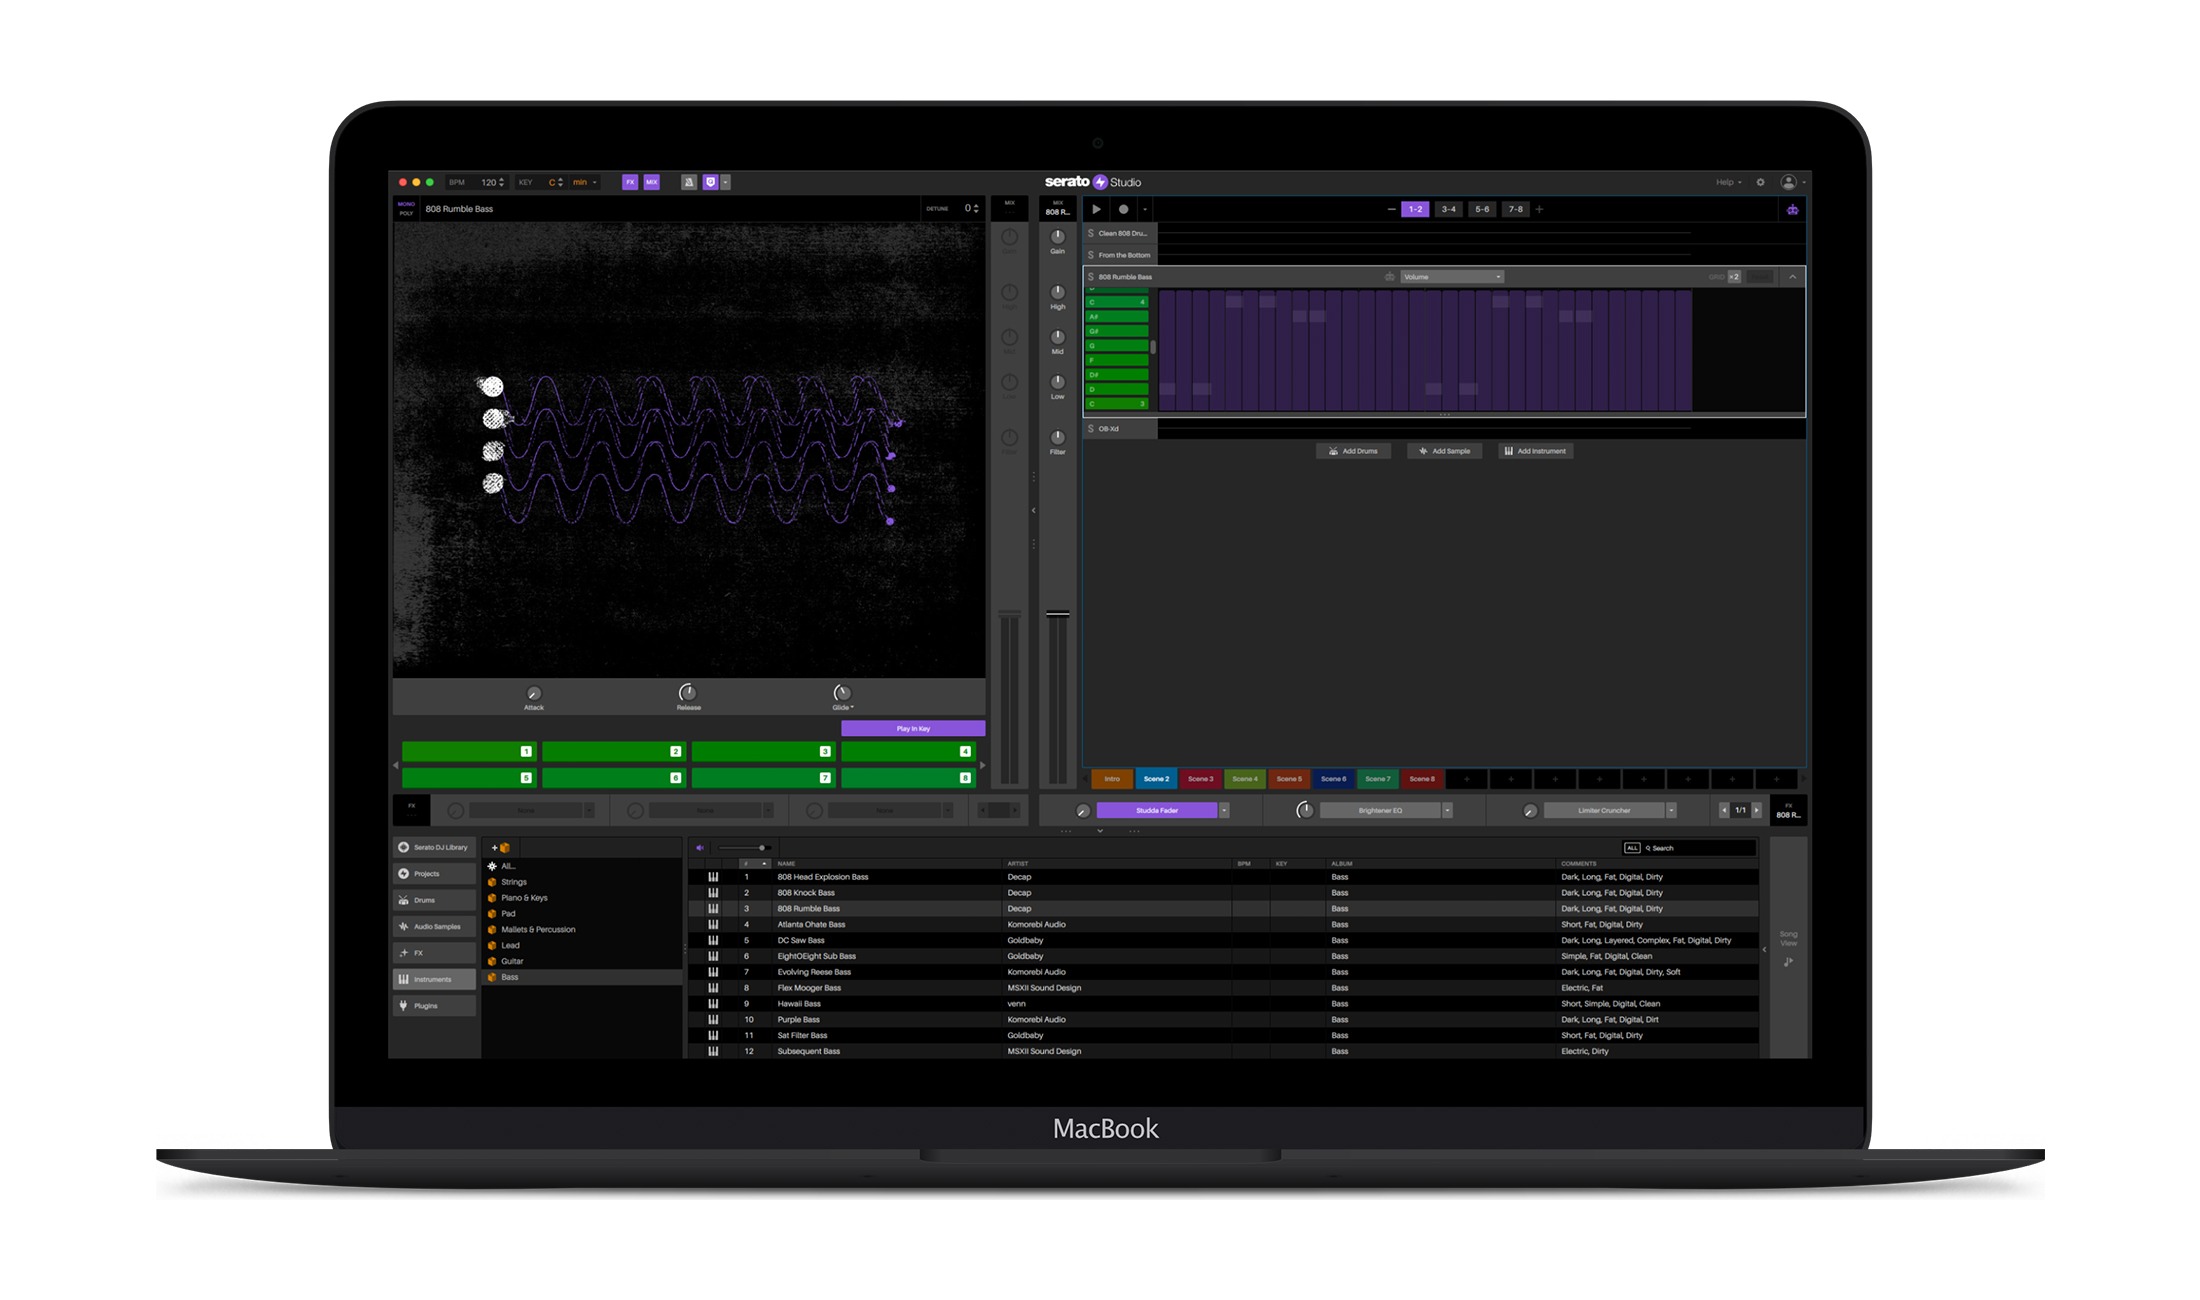Click the FX category in the sidebar
The height and width of the screenshot is (1300, 2200).
point(420,952)
